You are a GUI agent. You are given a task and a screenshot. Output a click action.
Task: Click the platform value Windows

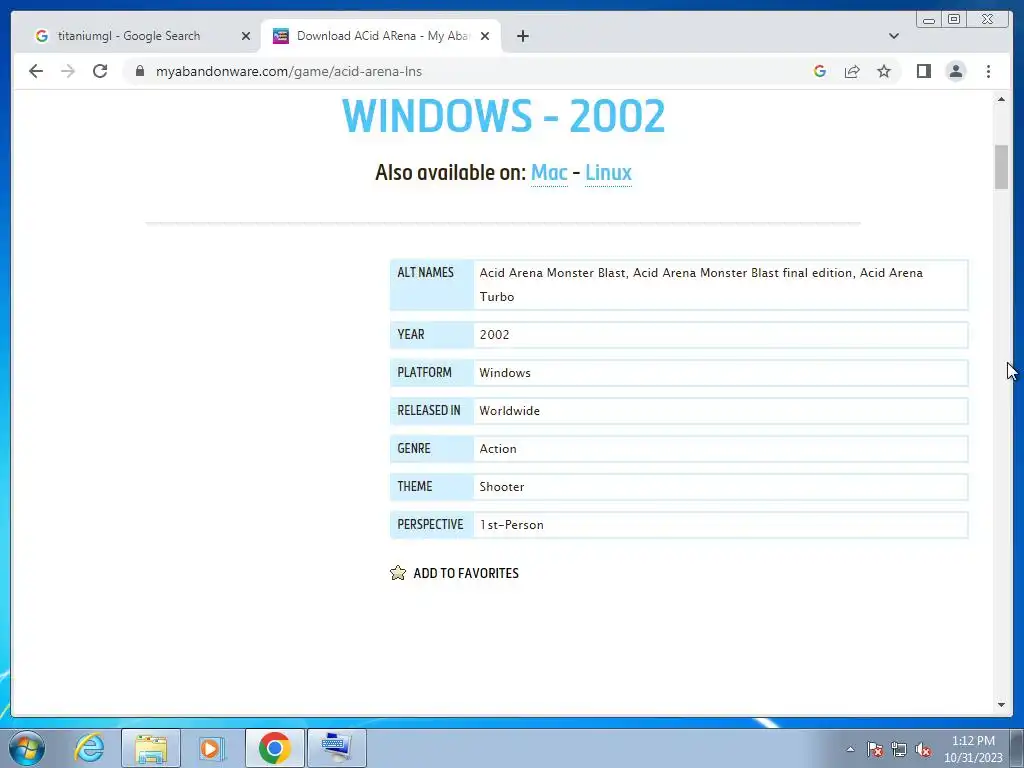point(505,372)
